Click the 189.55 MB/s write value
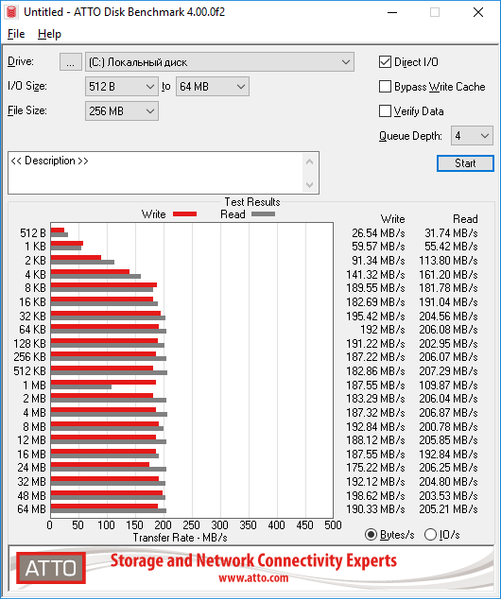The height and width of the screenshot is (599, 501). pyautogui.click(x=376, y=288)
